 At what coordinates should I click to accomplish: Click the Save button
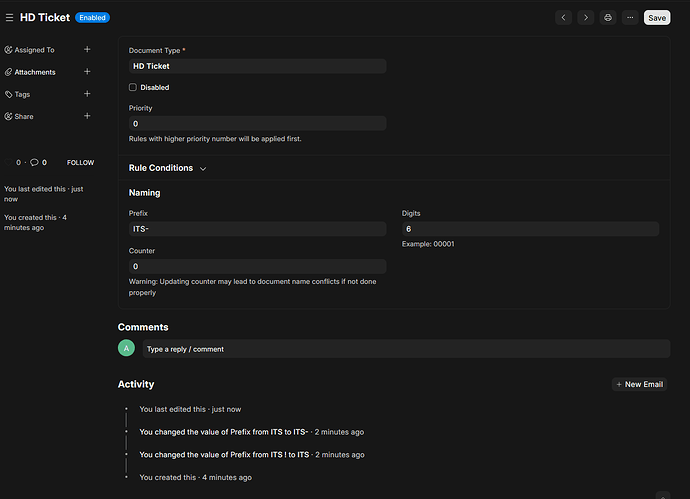pos(657,18)
